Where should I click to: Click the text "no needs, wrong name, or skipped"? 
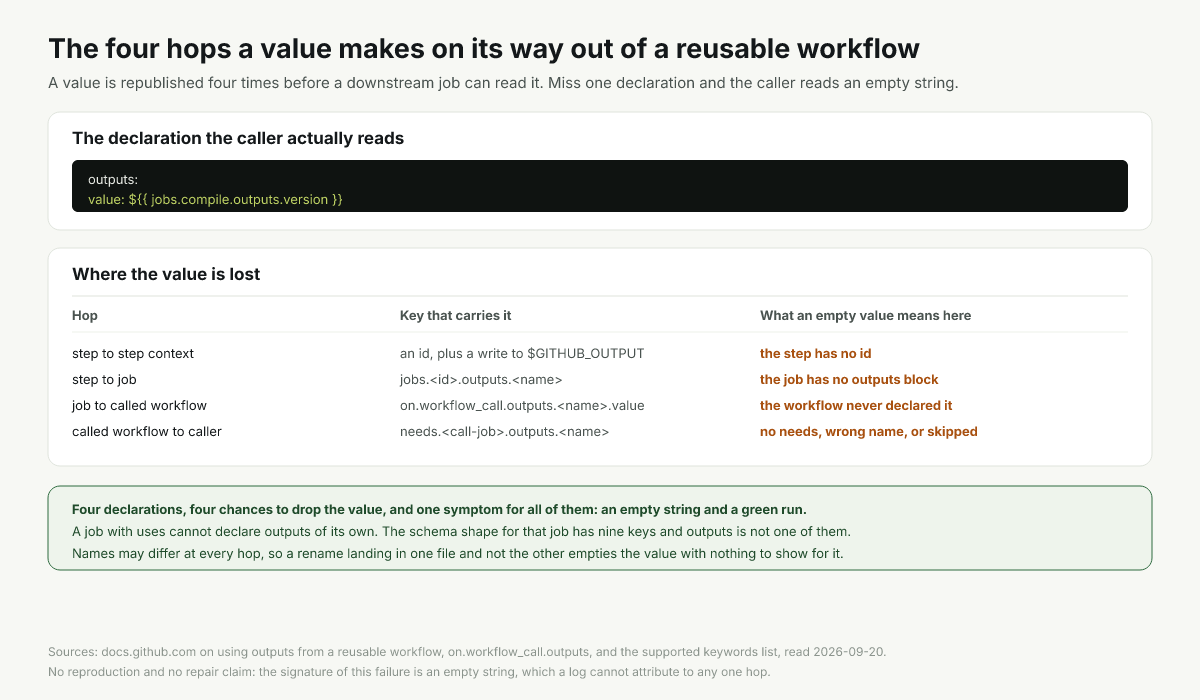(x=869, y=431)
